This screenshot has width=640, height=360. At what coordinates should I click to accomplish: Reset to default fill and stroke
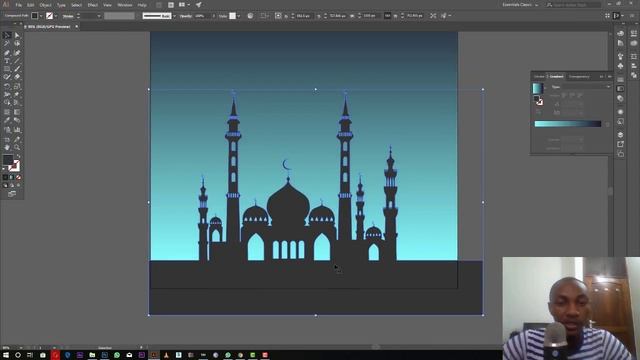[x=4, y=169]
